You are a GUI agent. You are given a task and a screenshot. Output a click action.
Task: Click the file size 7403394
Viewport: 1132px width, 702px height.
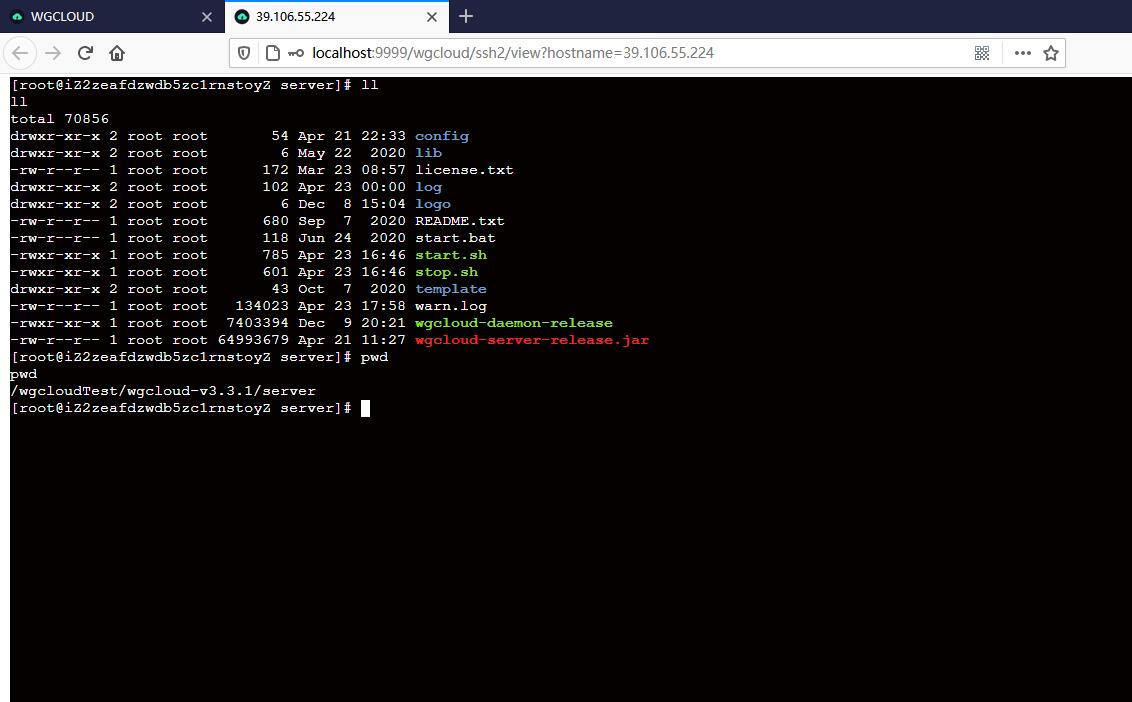coord(257,323)
